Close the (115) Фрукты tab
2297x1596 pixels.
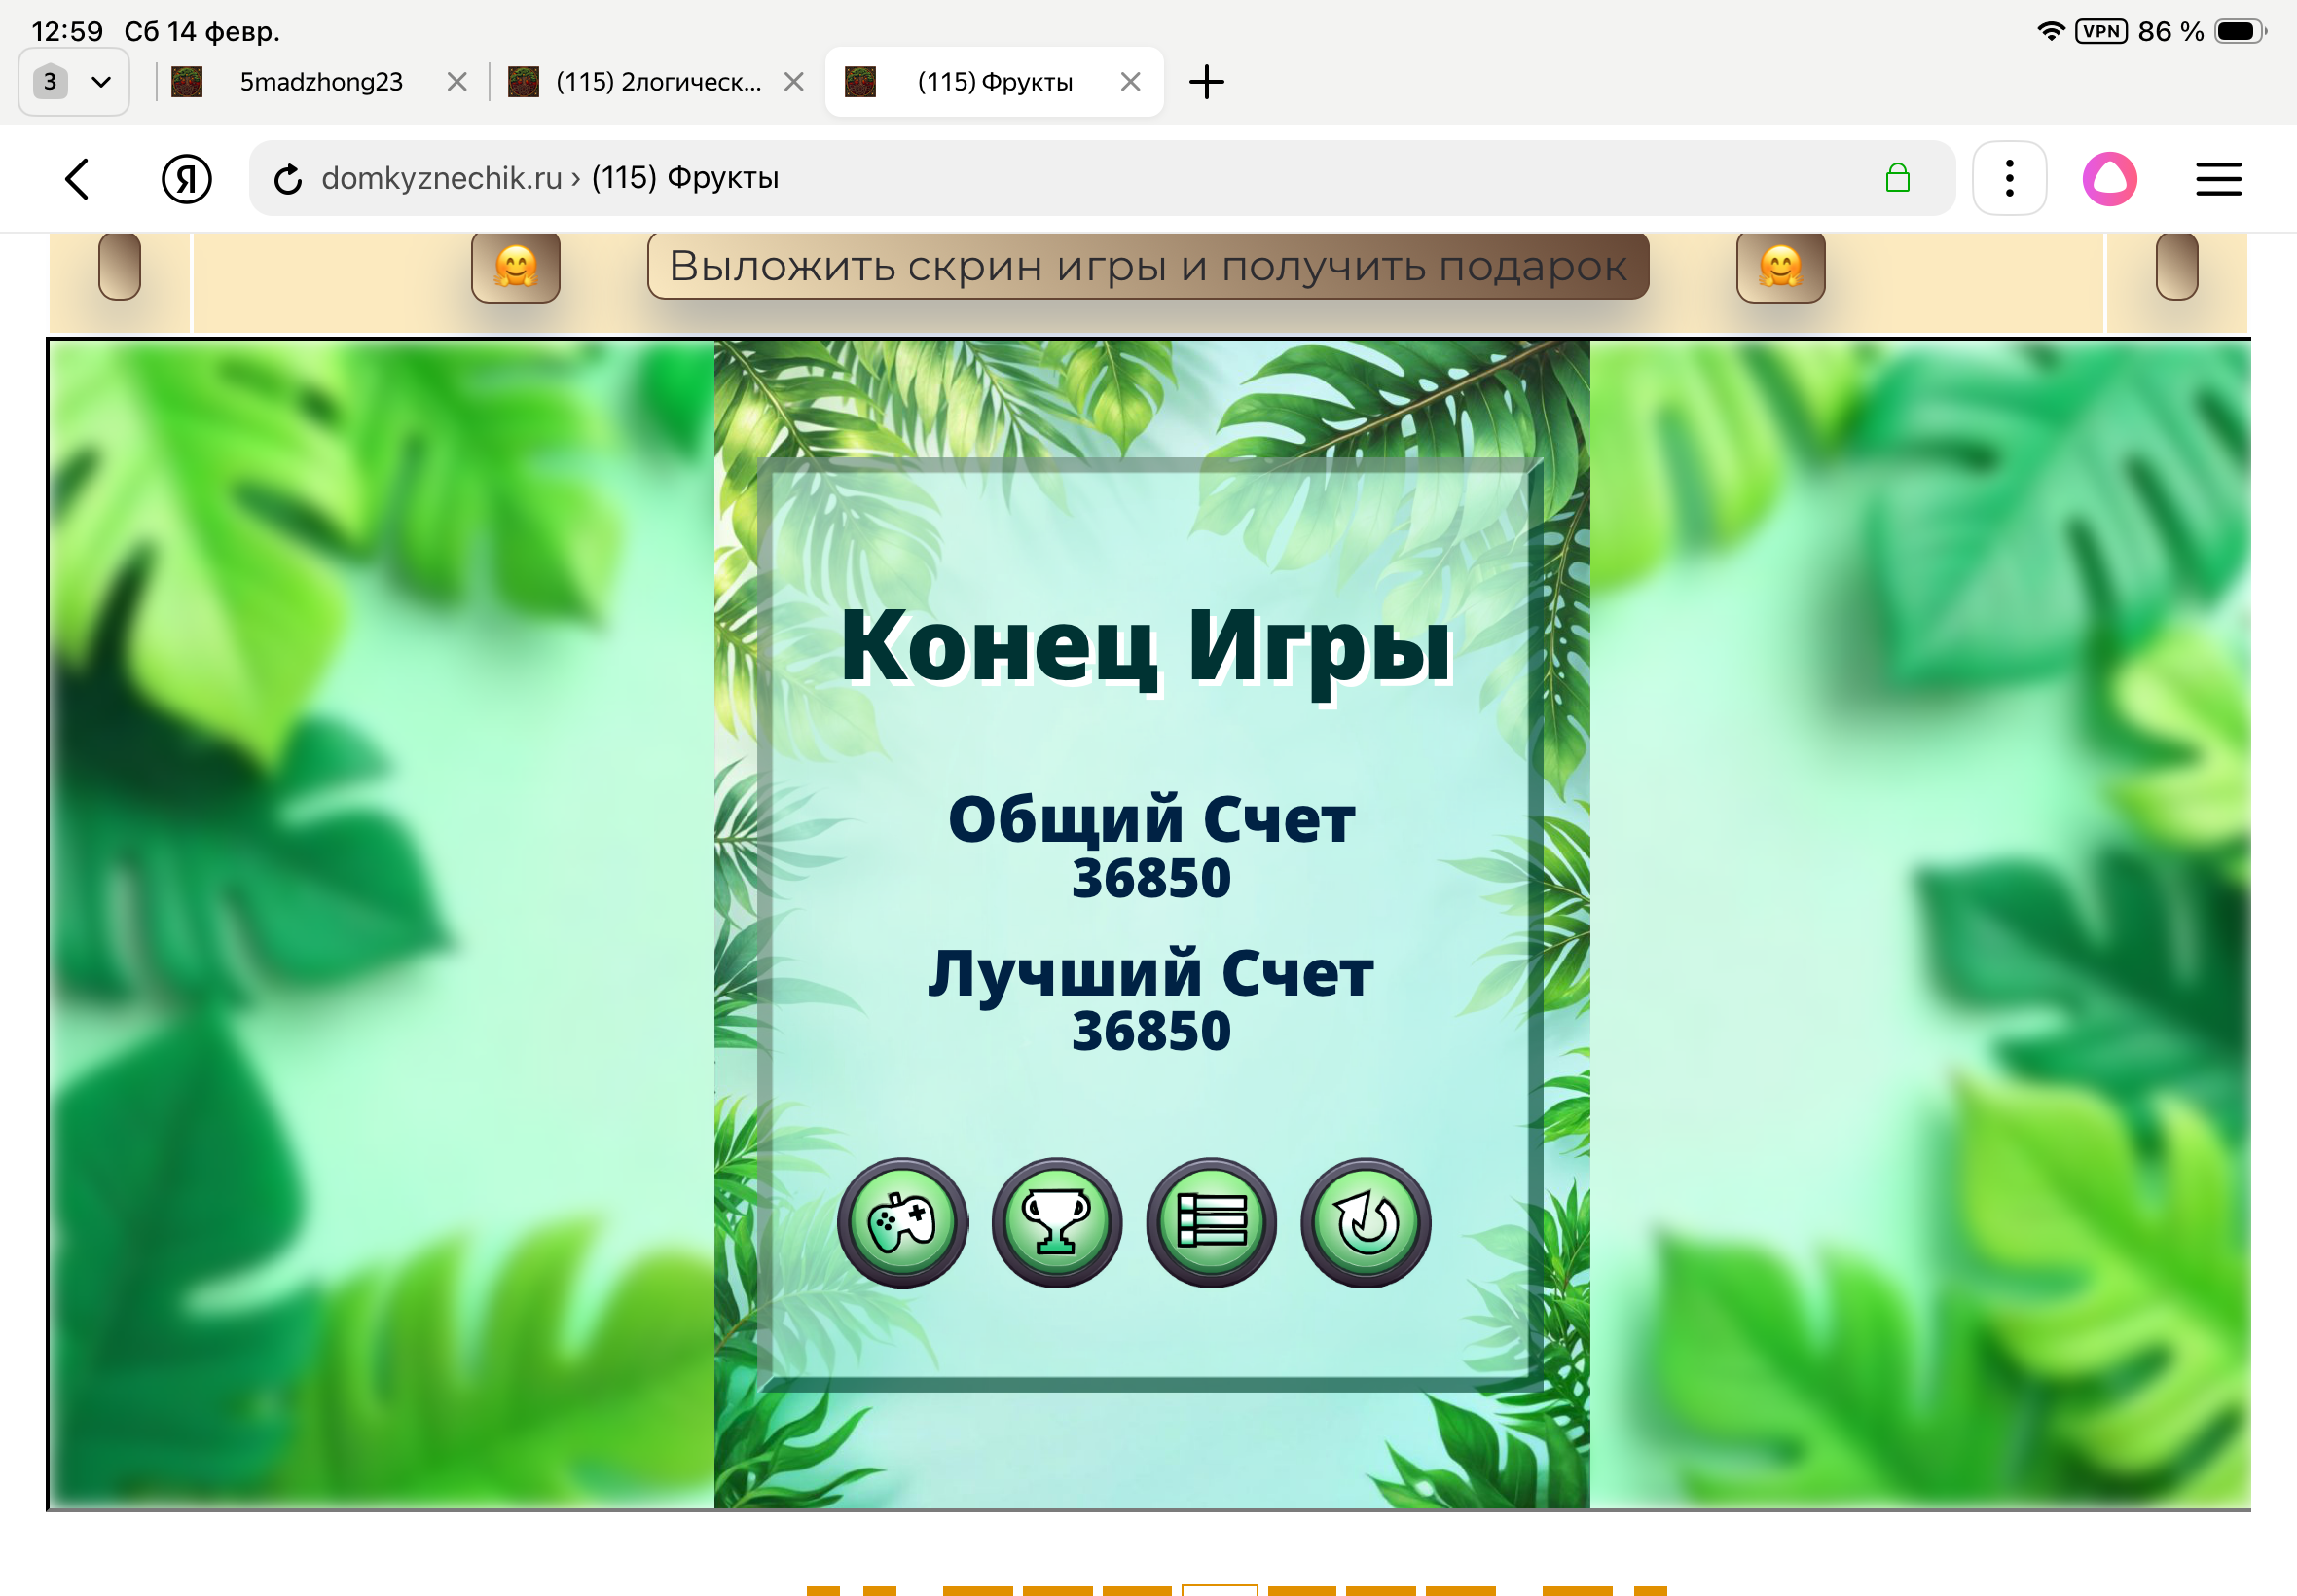(x=1131, y=81)
